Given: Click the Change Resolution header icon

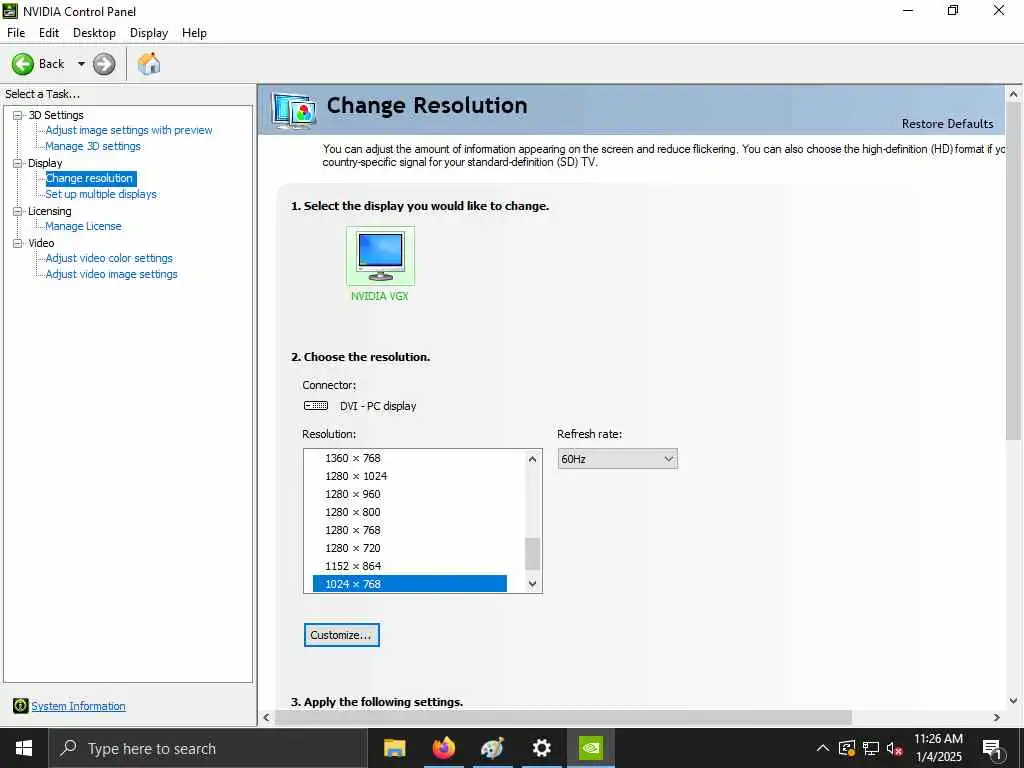Looking at the screenshot, I should [295, 110].
